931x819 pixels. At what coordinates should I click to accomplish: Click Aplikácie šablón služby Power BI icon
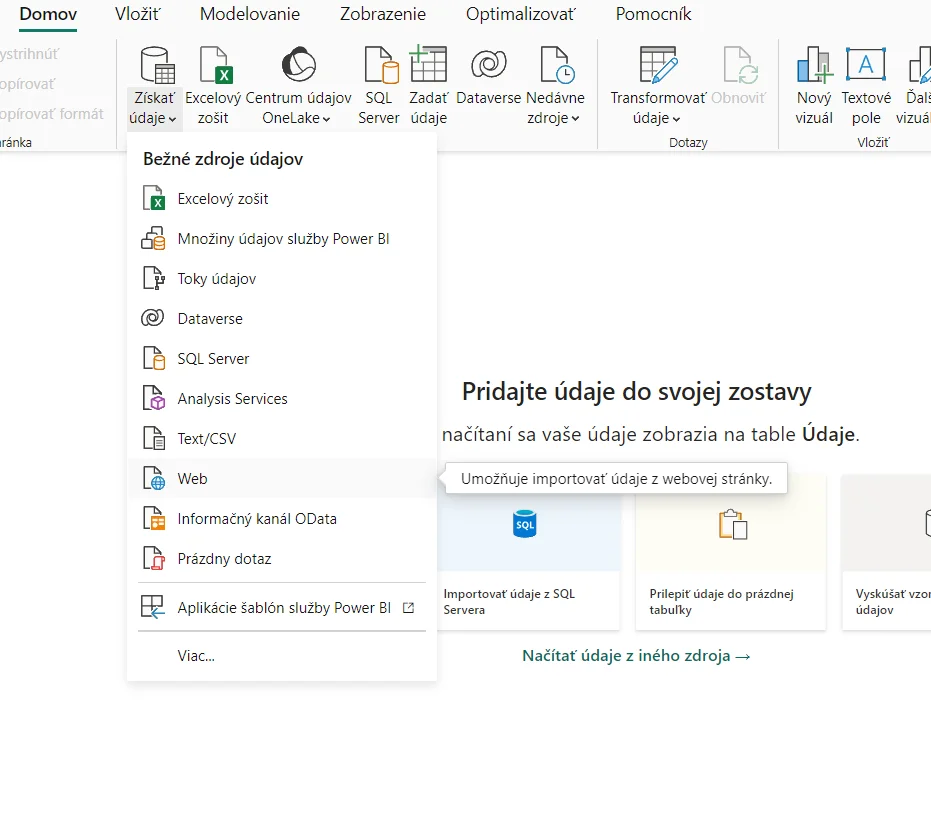(153, 608)
